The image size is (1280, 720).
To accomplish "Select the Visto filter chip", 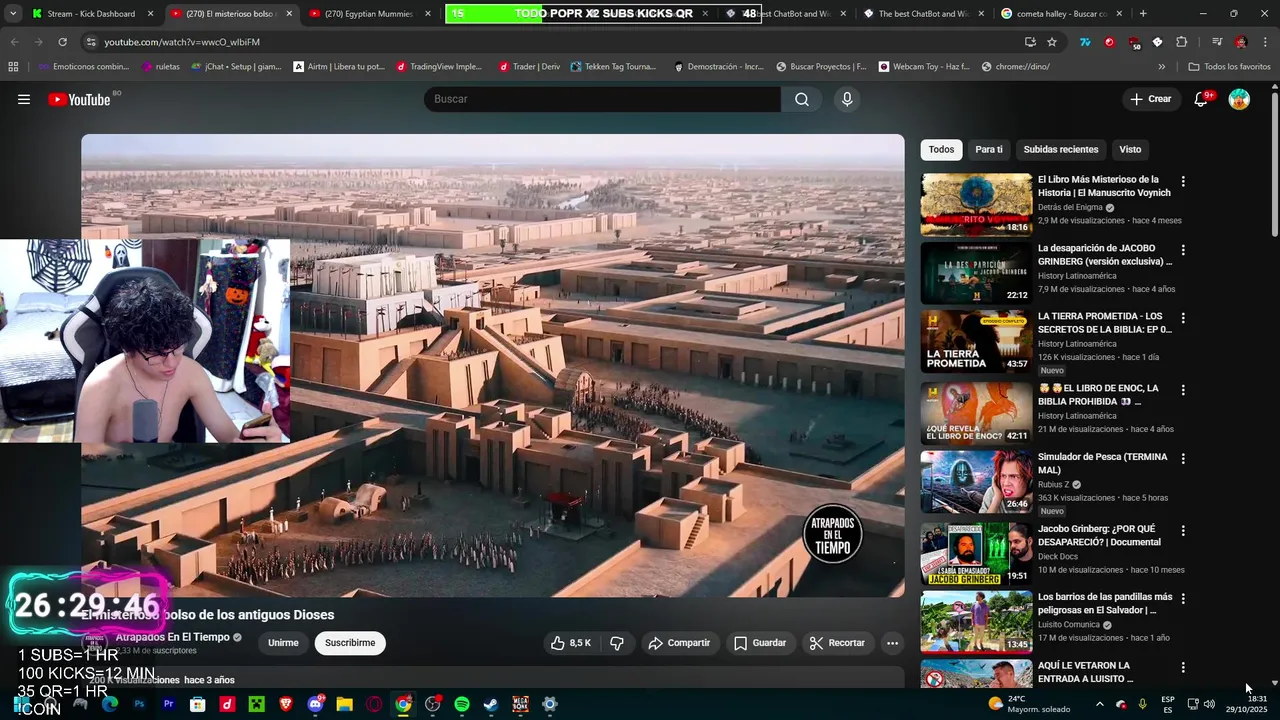I will coord(1130,149).
